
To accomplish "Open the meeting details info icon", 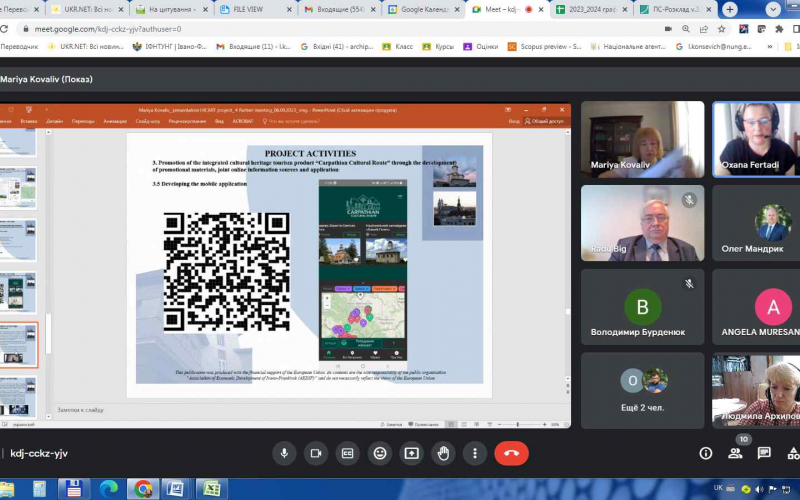I will [706, 453].
